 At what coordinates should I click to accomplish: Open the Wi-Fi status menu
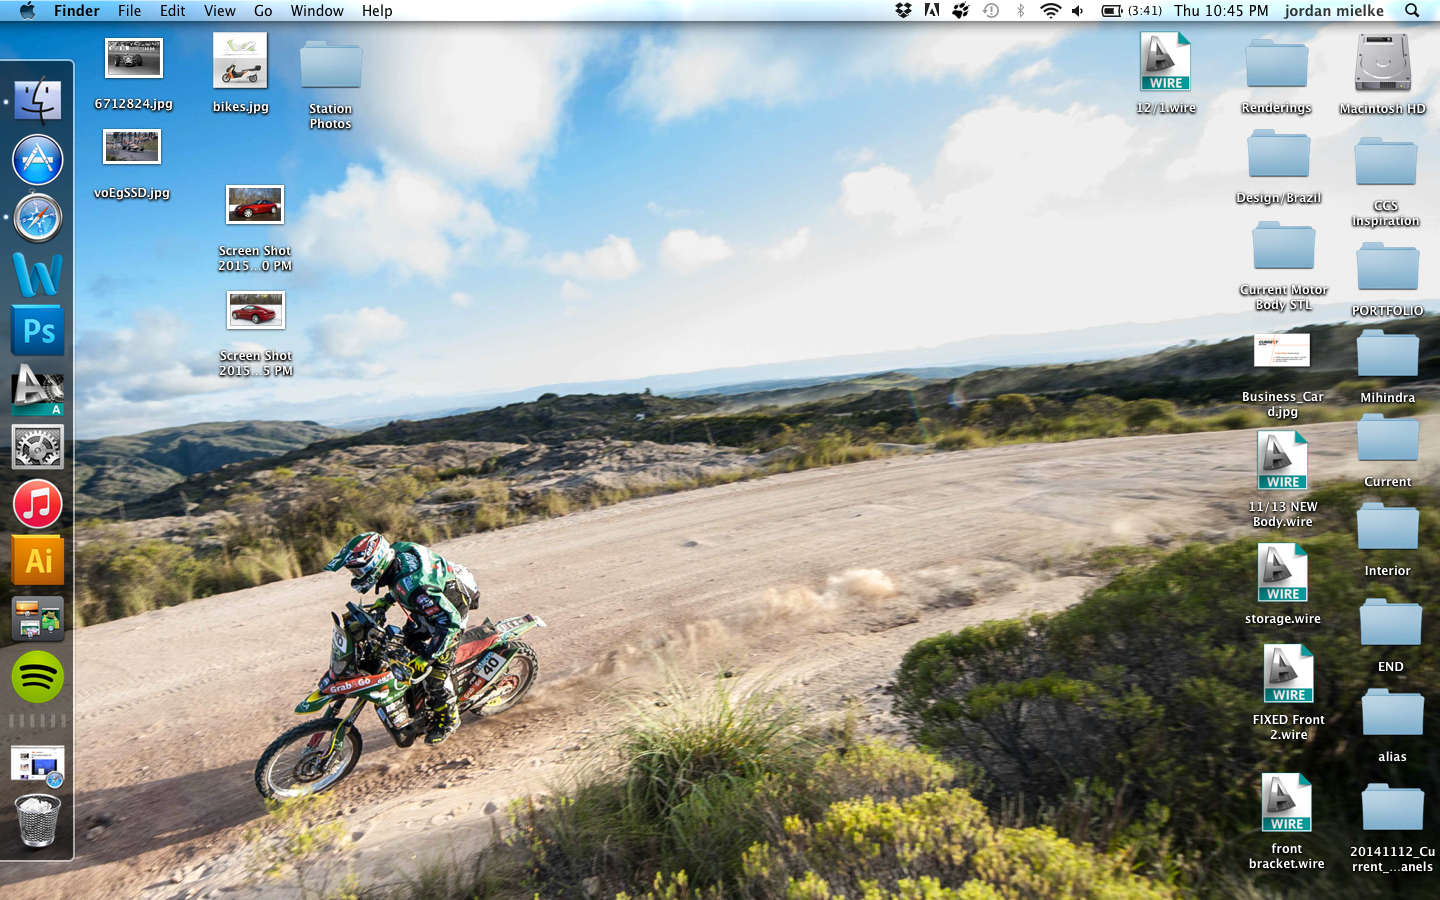tap(1050, 11)
